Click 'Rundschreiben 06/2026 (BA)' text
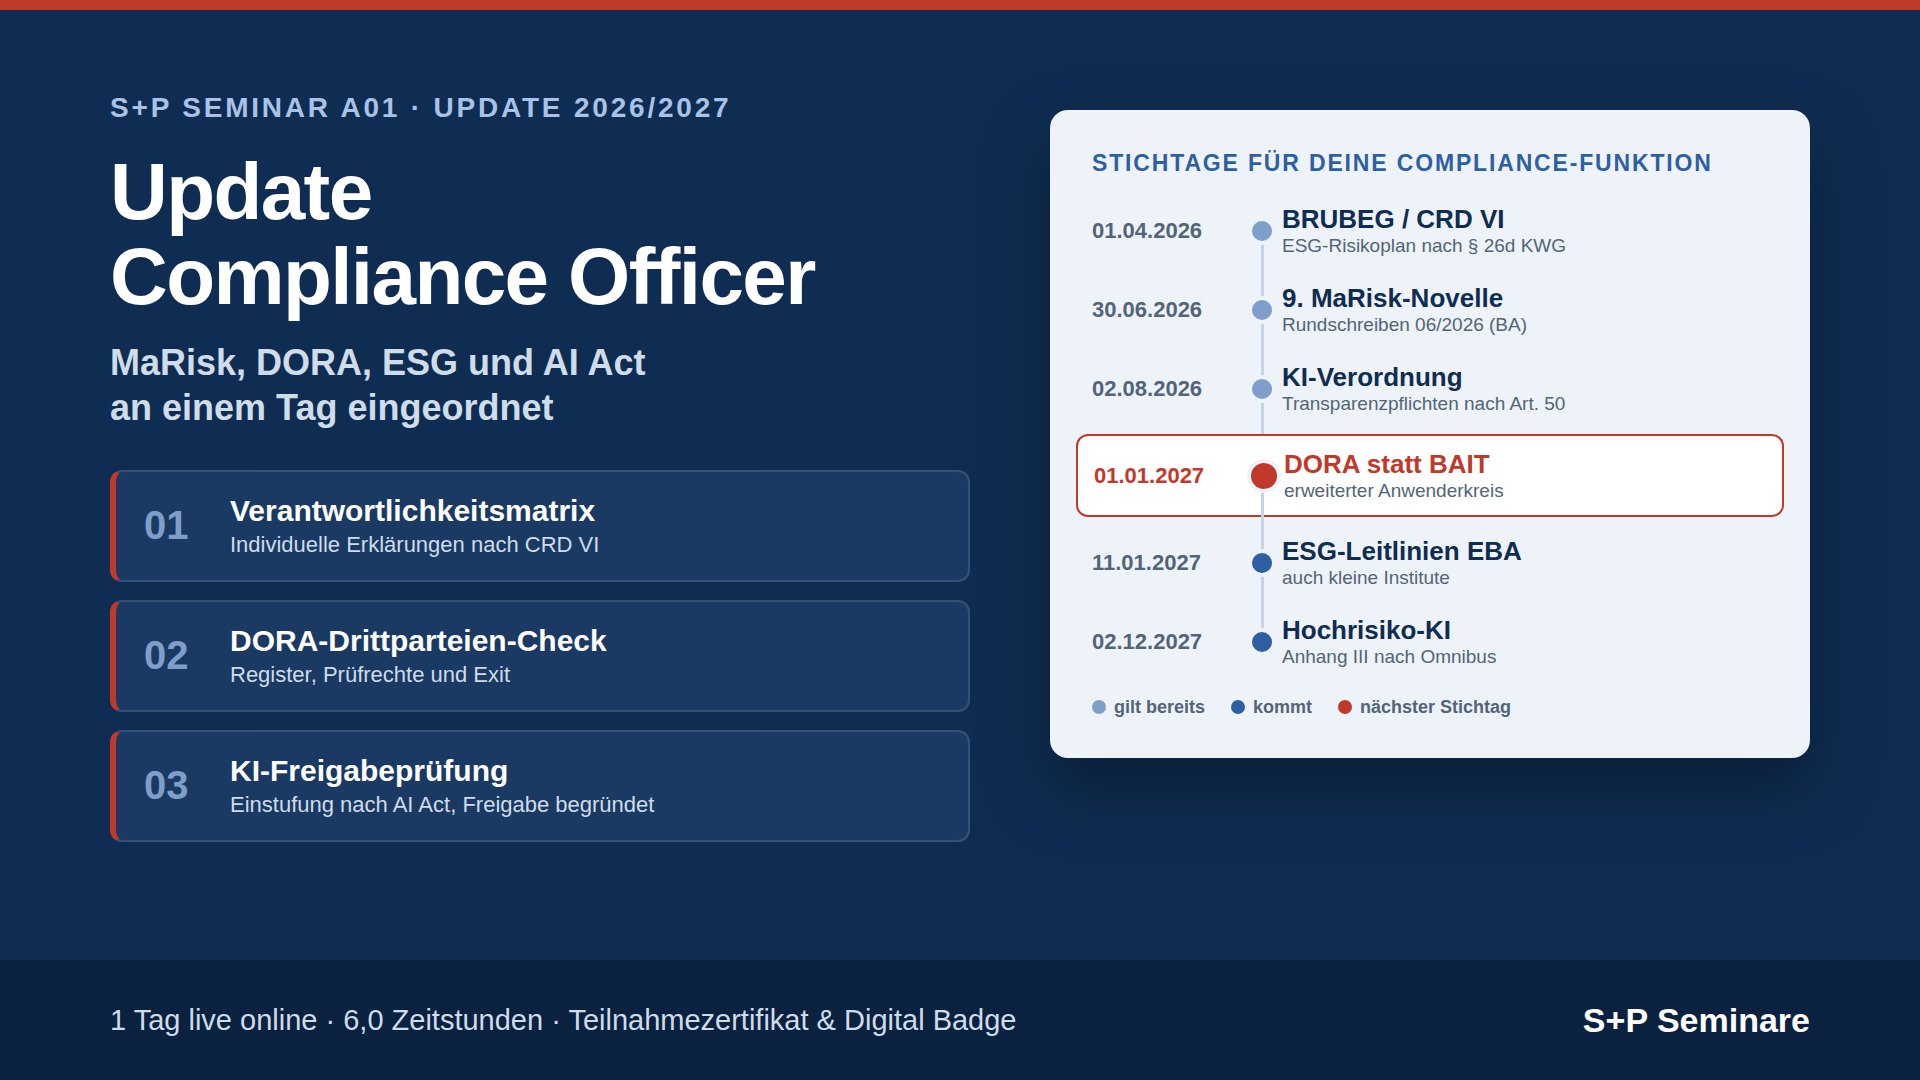1920x1080 pixels. pyautogui.click(x=1404, y=325)
